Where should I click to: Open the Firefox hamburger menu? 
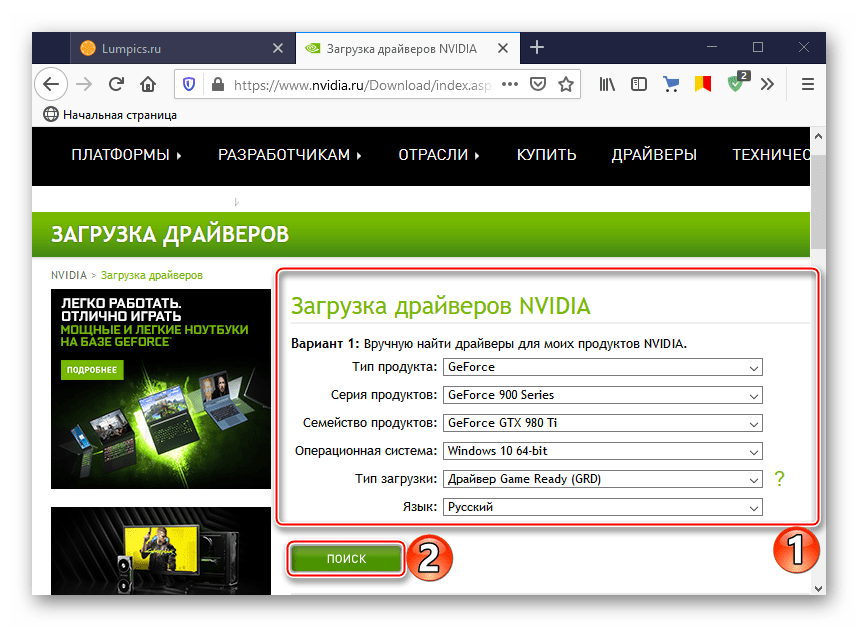tap(808, 84)
